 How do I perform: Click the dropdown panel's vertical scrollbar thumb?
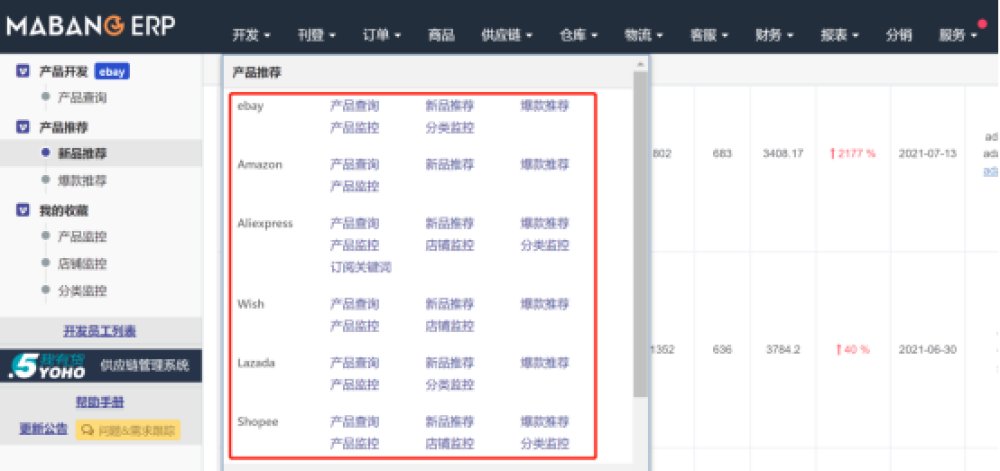640,234
